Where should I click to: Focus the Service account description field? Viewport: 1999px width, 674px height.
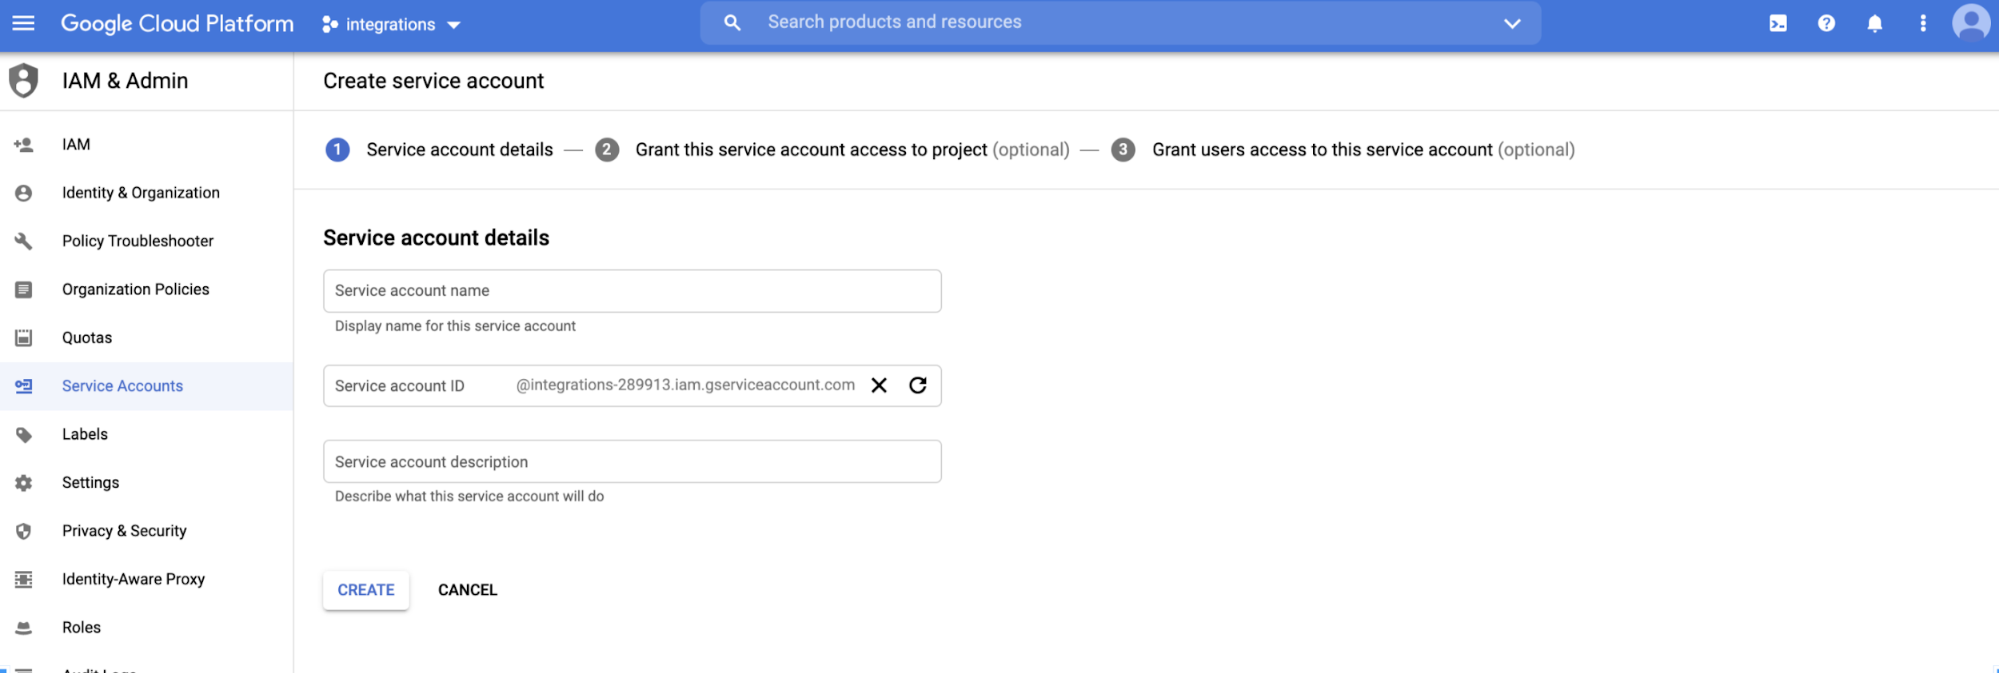click(x=632, y=462)
